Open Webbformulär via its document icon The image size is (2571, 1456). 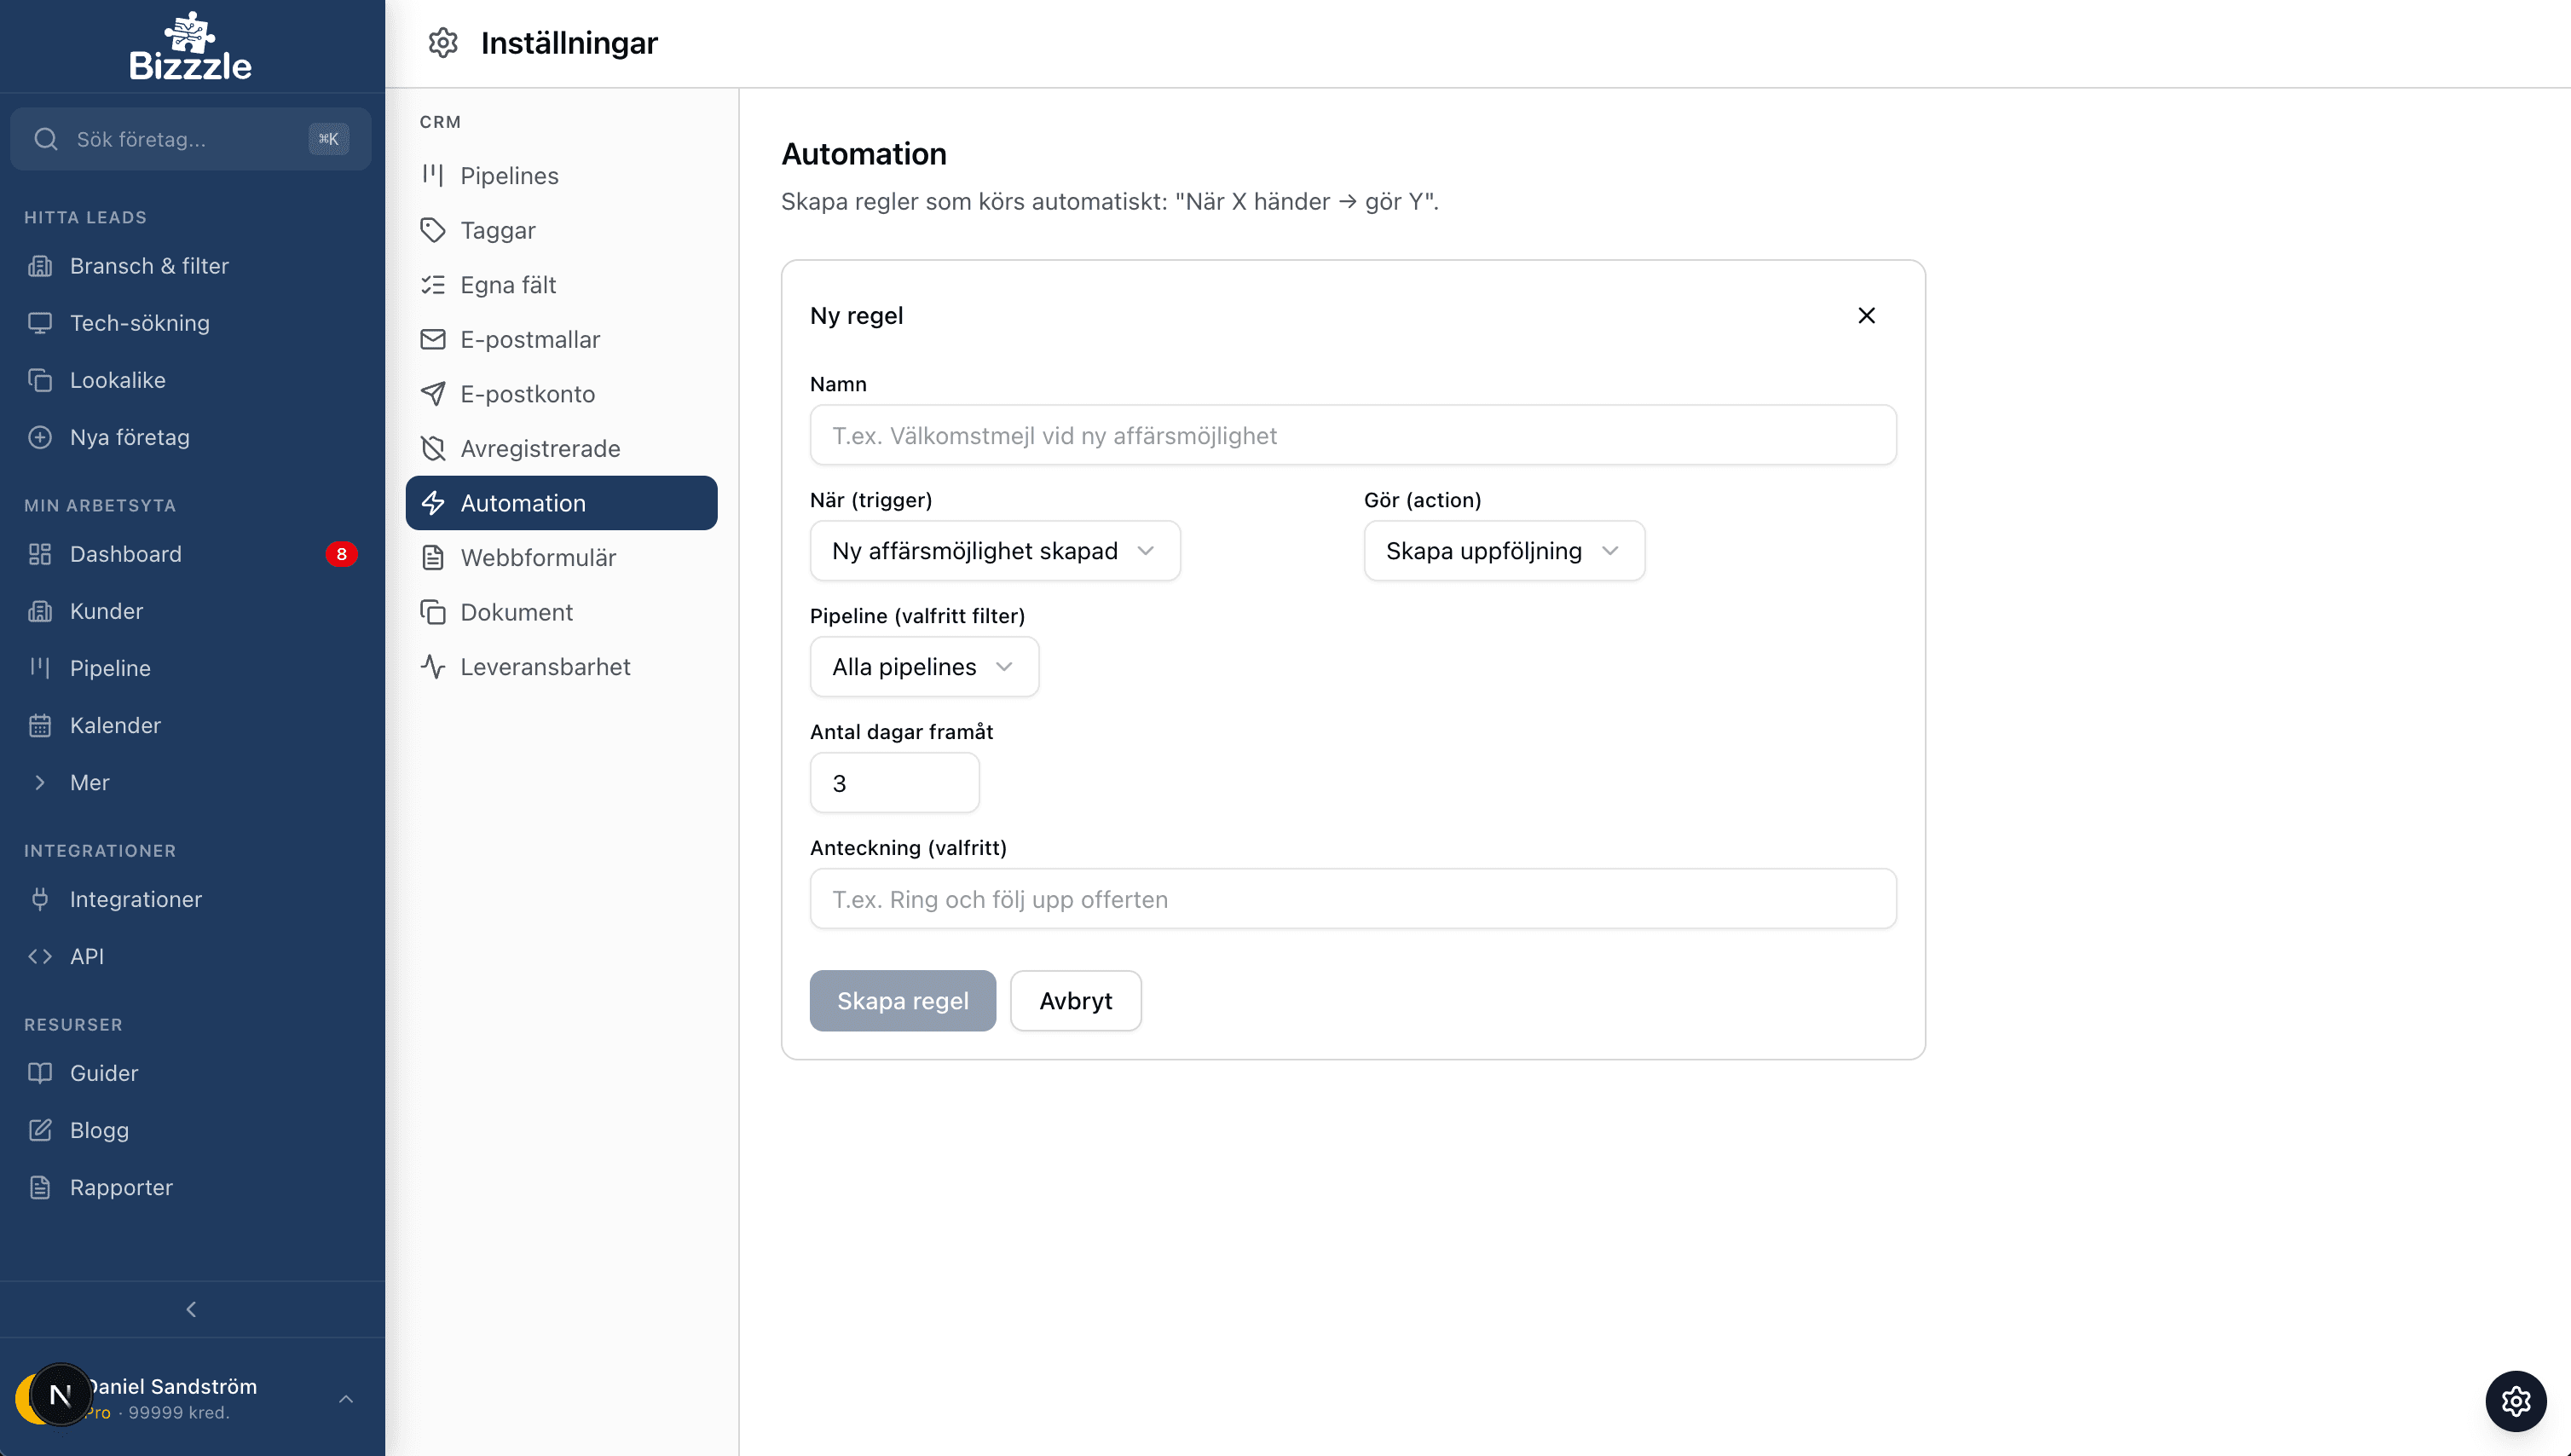click(x=434, y=557)
